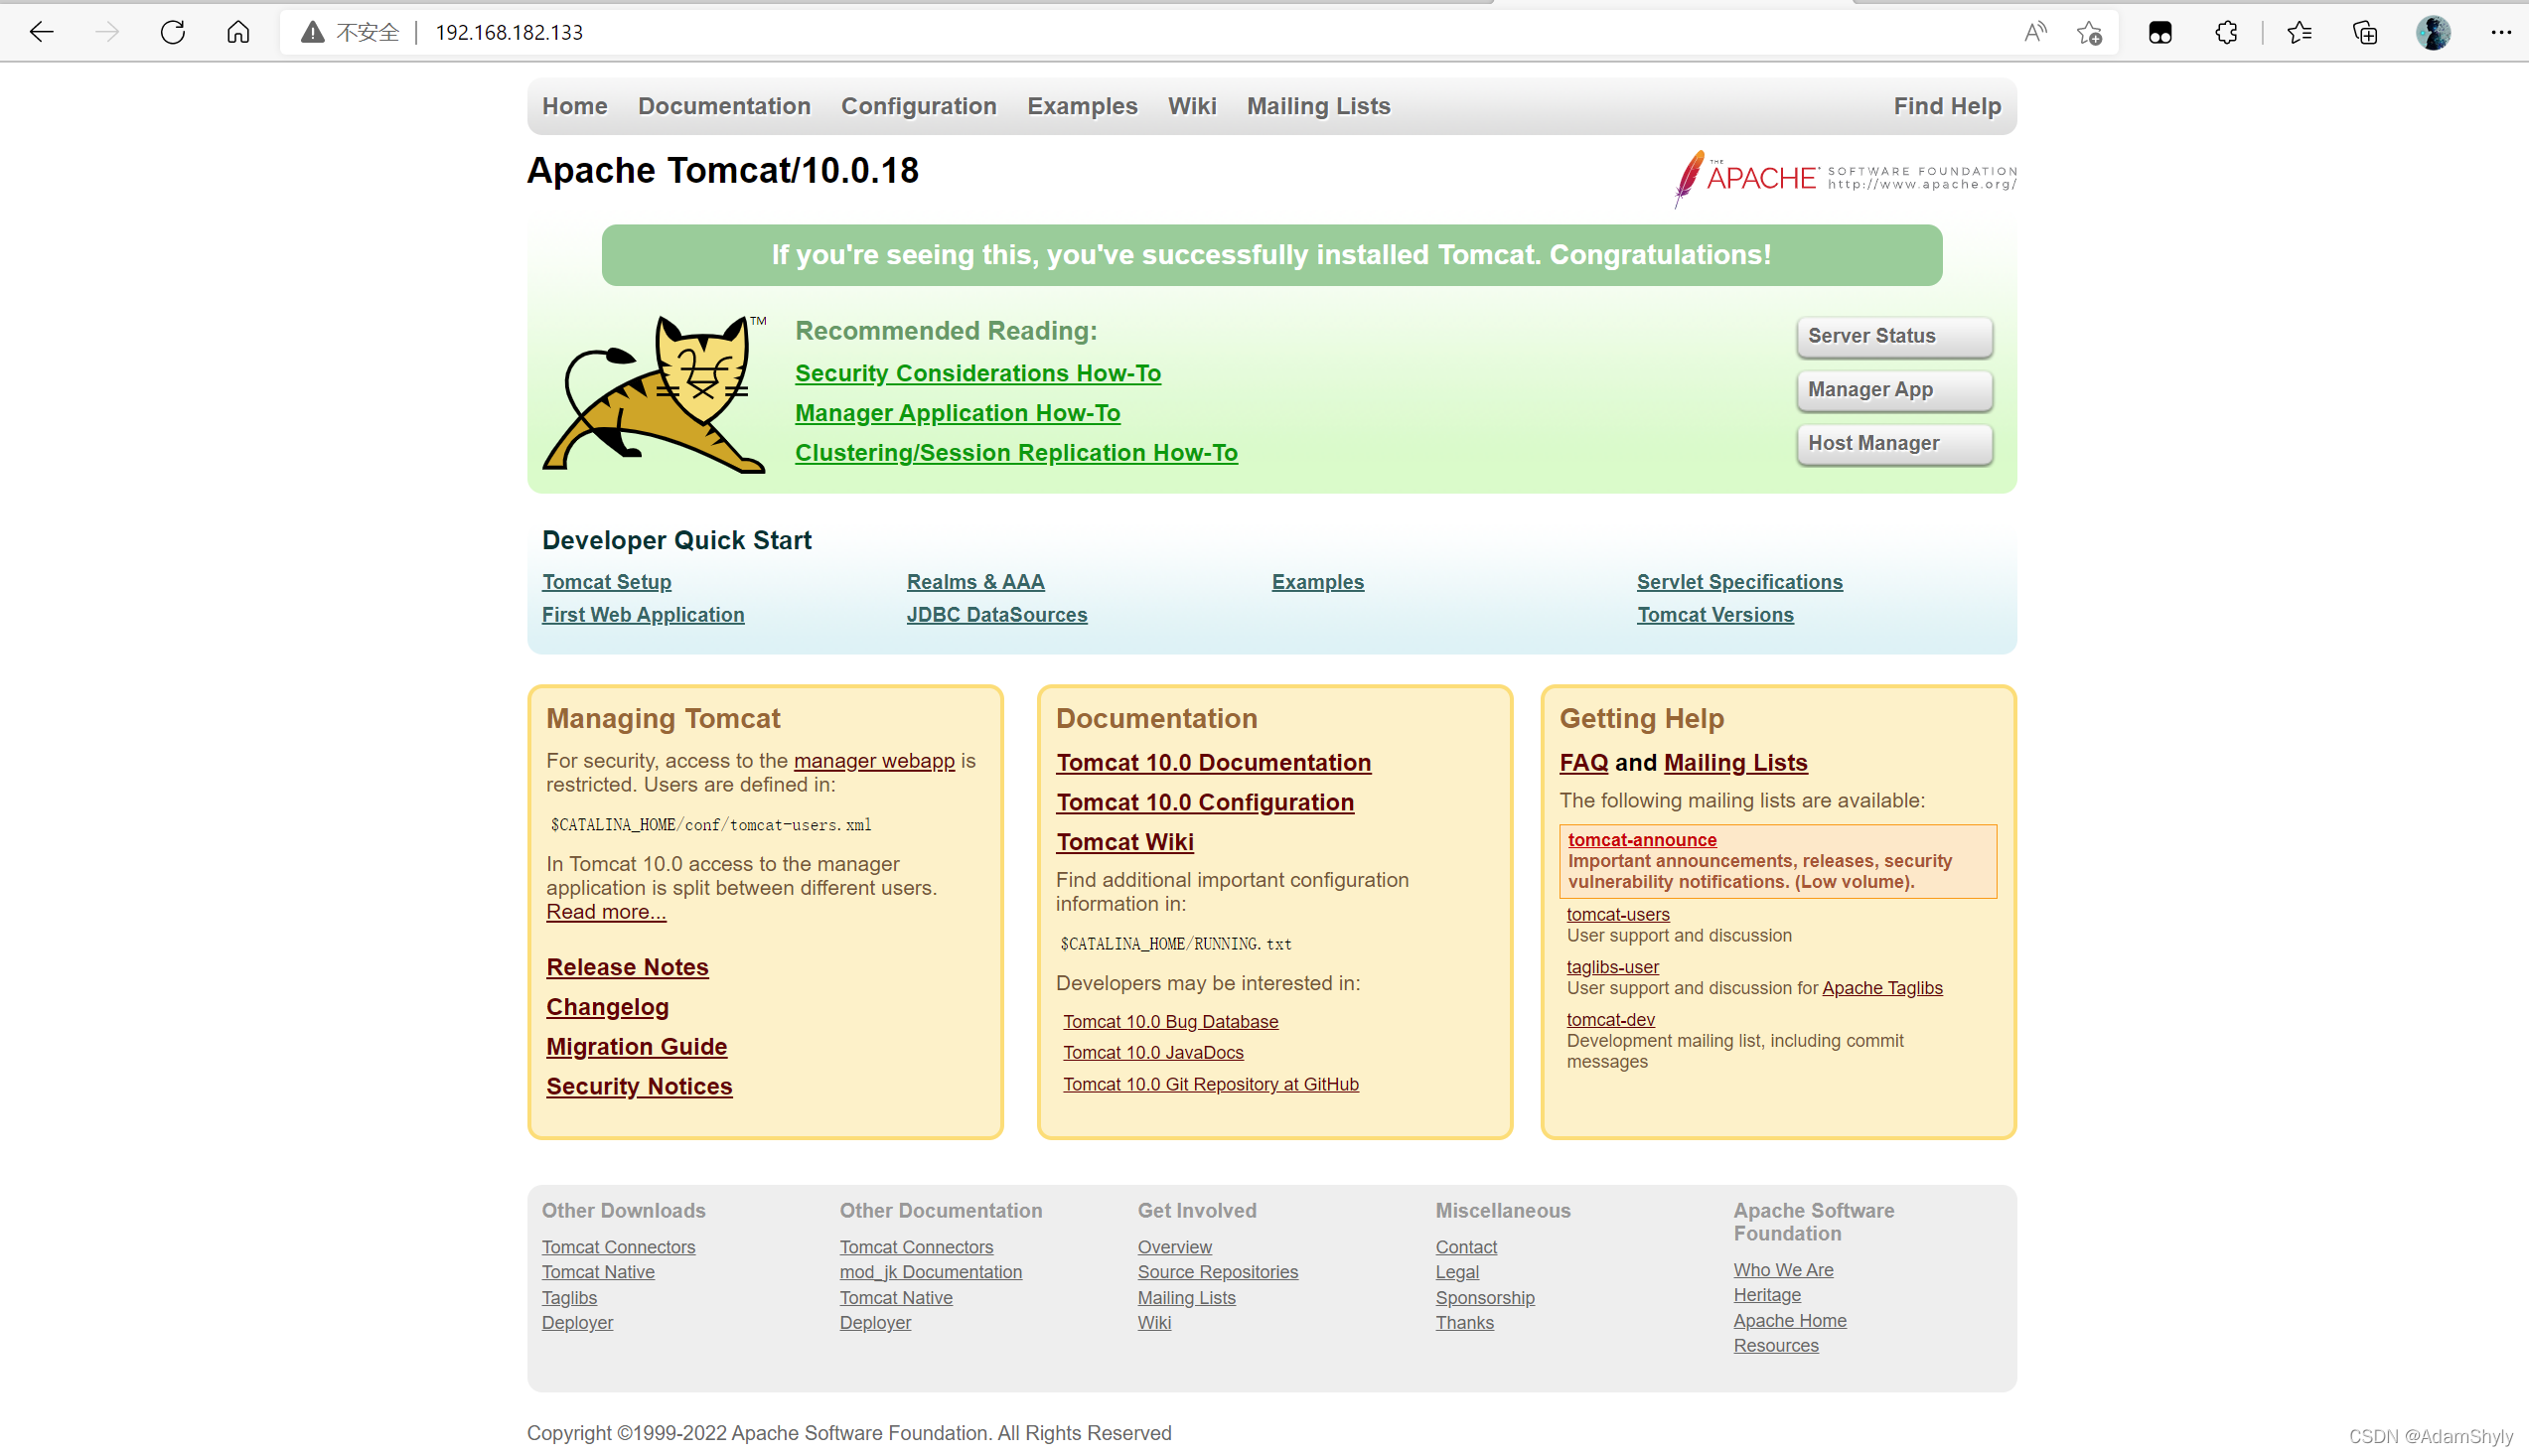
Task: Open the Manager App button
Action: click(1894, 390)
